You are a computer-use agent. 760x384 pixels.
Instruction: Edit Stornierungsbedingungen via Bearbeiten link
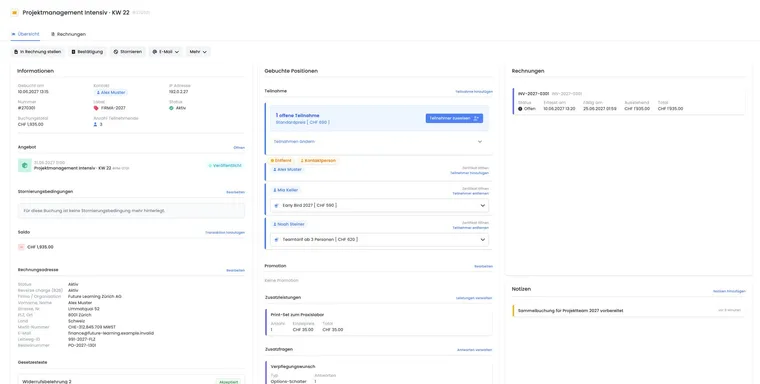[x=236, y=192]
